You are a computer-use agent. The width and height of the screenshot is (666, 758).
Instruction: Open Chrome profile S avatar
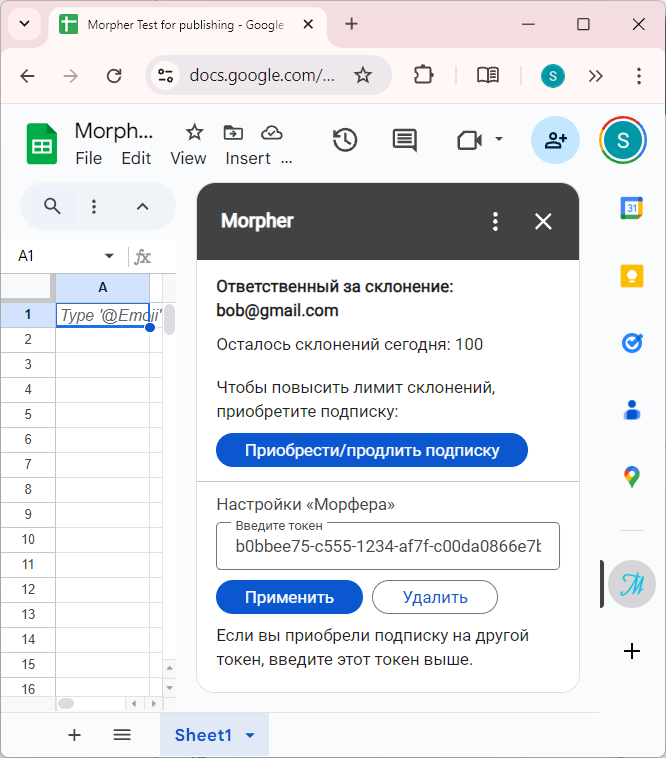[x=552, y=76]
